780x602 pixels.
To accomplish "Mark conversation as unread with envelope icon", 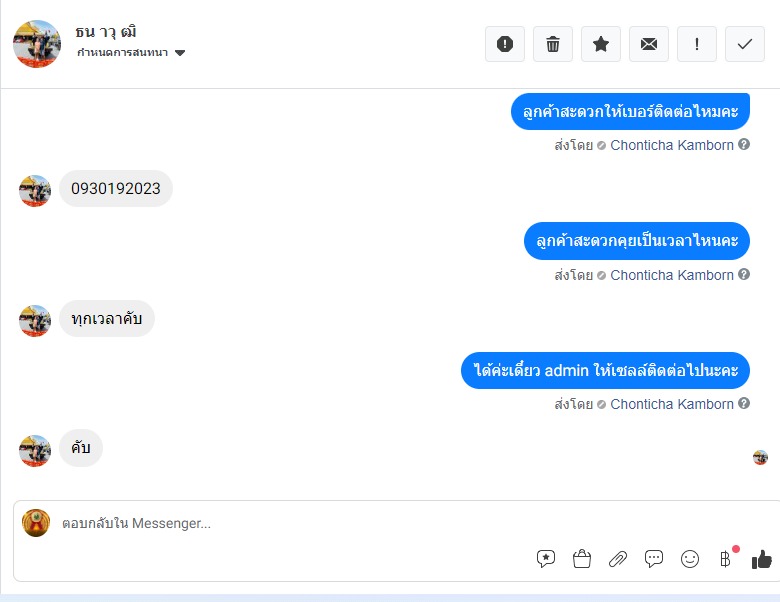I will coord(649,44).
